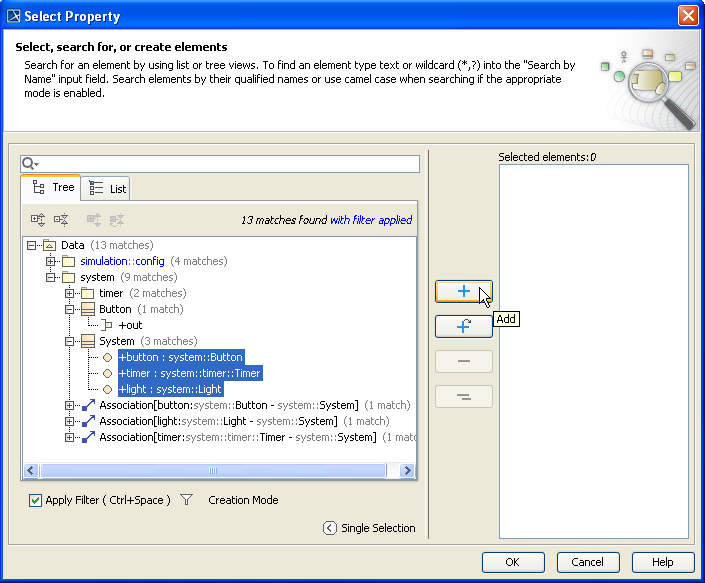705x583 pixels.
Task: Click the scroll right arrow
Action: [x=407, y=471]
